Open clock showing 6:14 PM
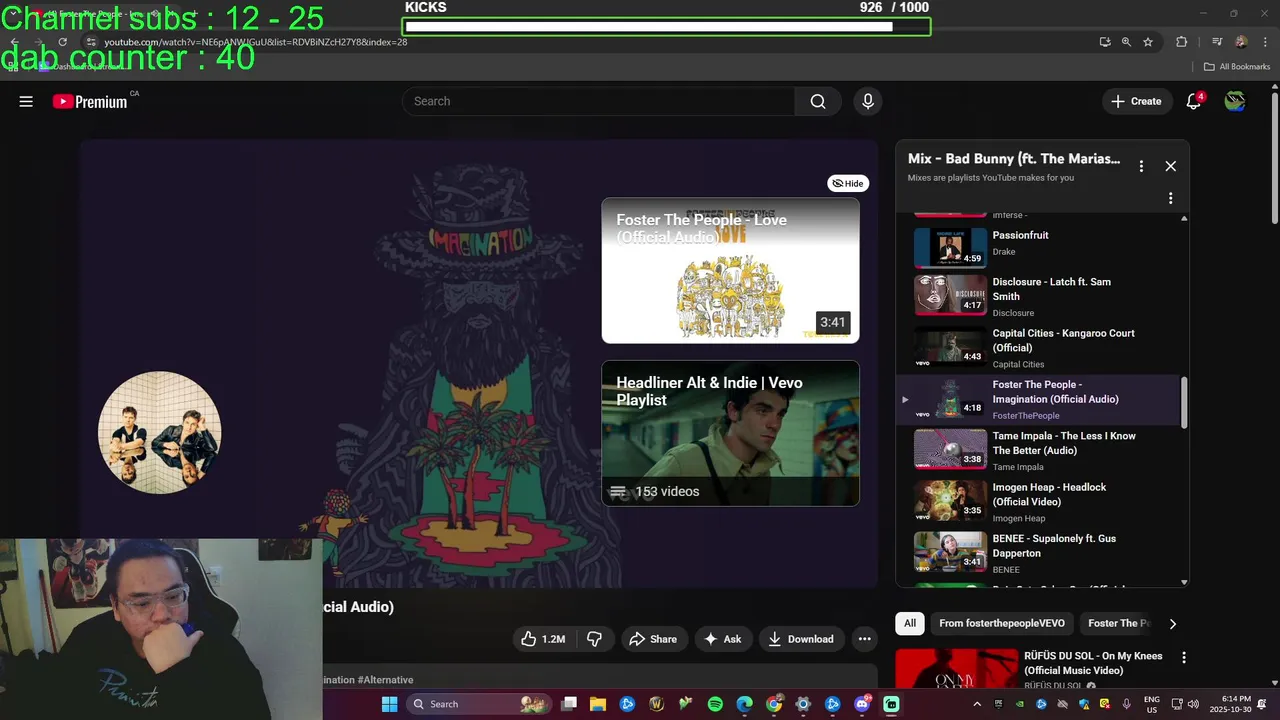 click(1229, 704)
